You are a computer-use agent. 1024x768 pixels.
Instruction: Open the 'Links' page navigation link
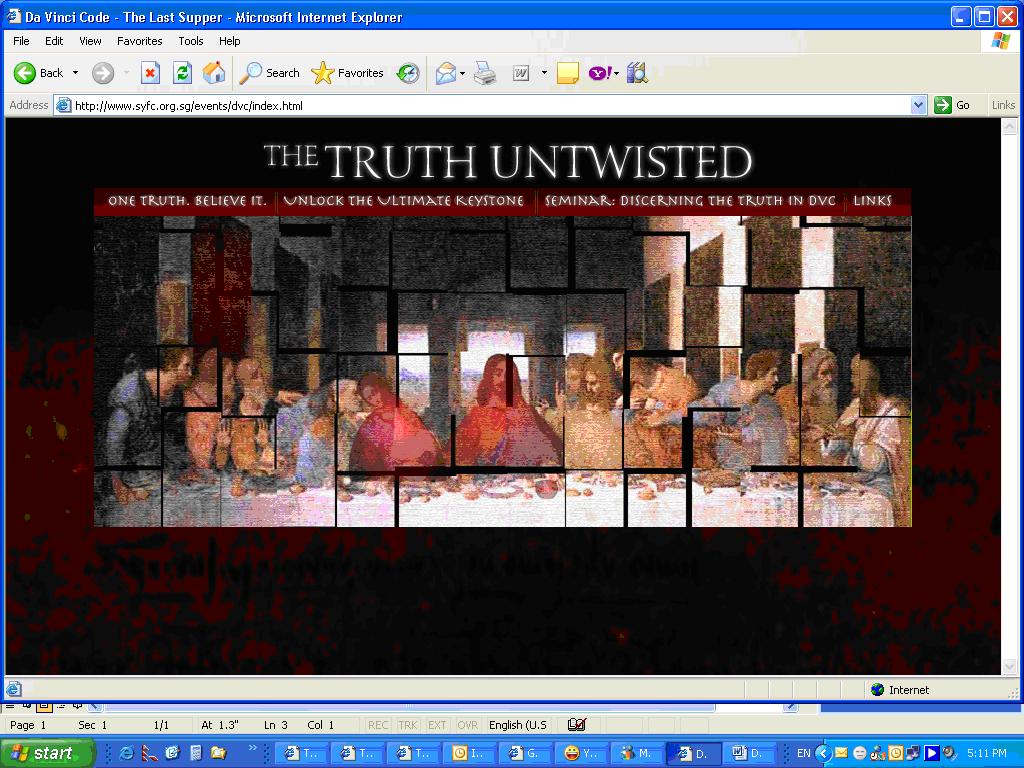pyautogui.click(x=872, y=200)
